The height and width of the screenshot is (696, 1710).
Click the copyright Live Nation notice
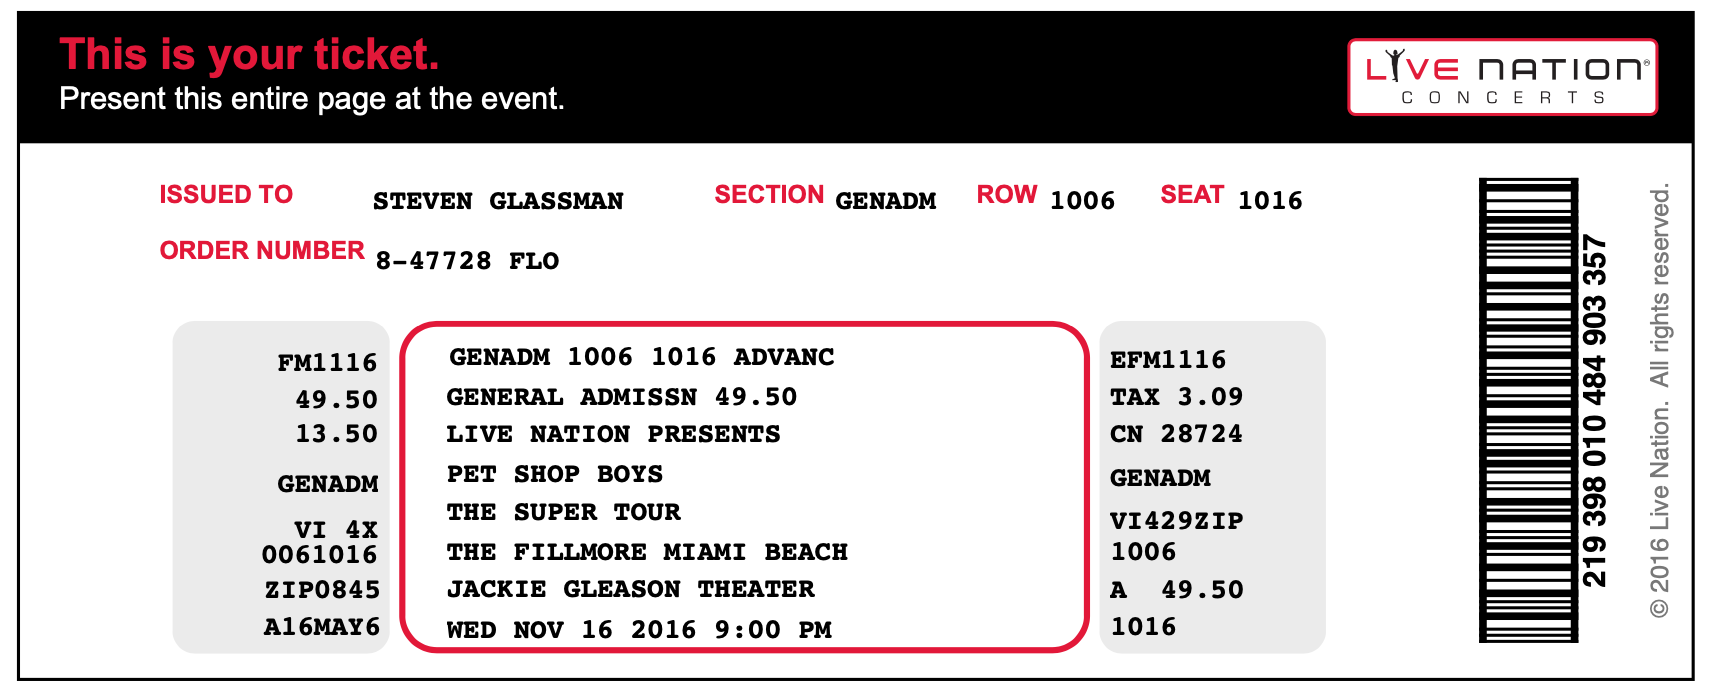click(x=1659, y=400)
